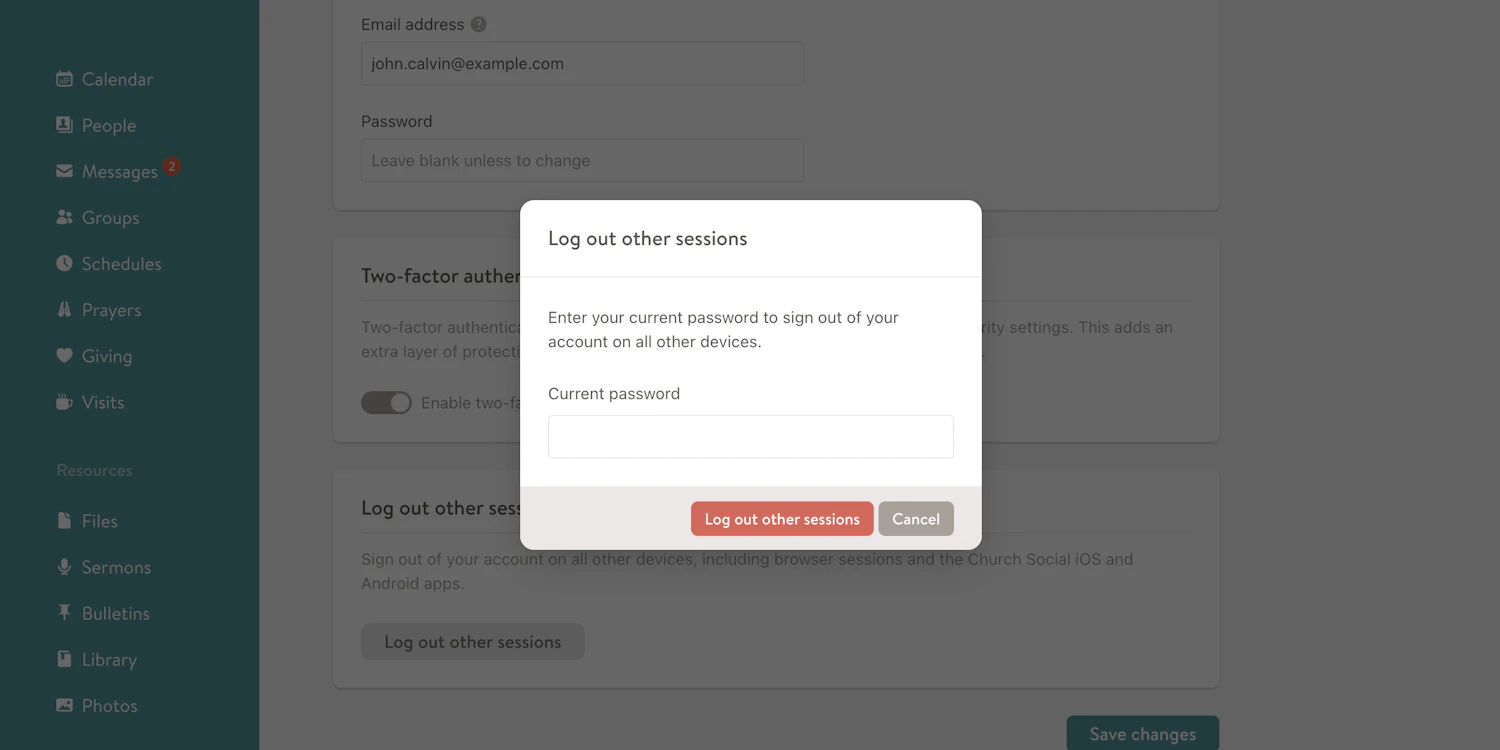The width and height of the screenshot is (1500, 750).
Task: Click the Photos image icon
Action: pos(63,704)
